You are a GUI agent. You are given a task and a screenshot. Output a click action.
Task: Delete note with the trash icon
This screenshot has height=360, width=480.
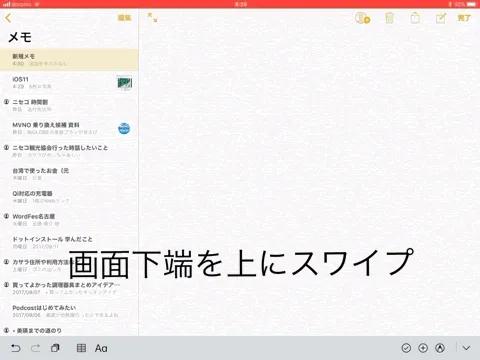tap(389, 18)
